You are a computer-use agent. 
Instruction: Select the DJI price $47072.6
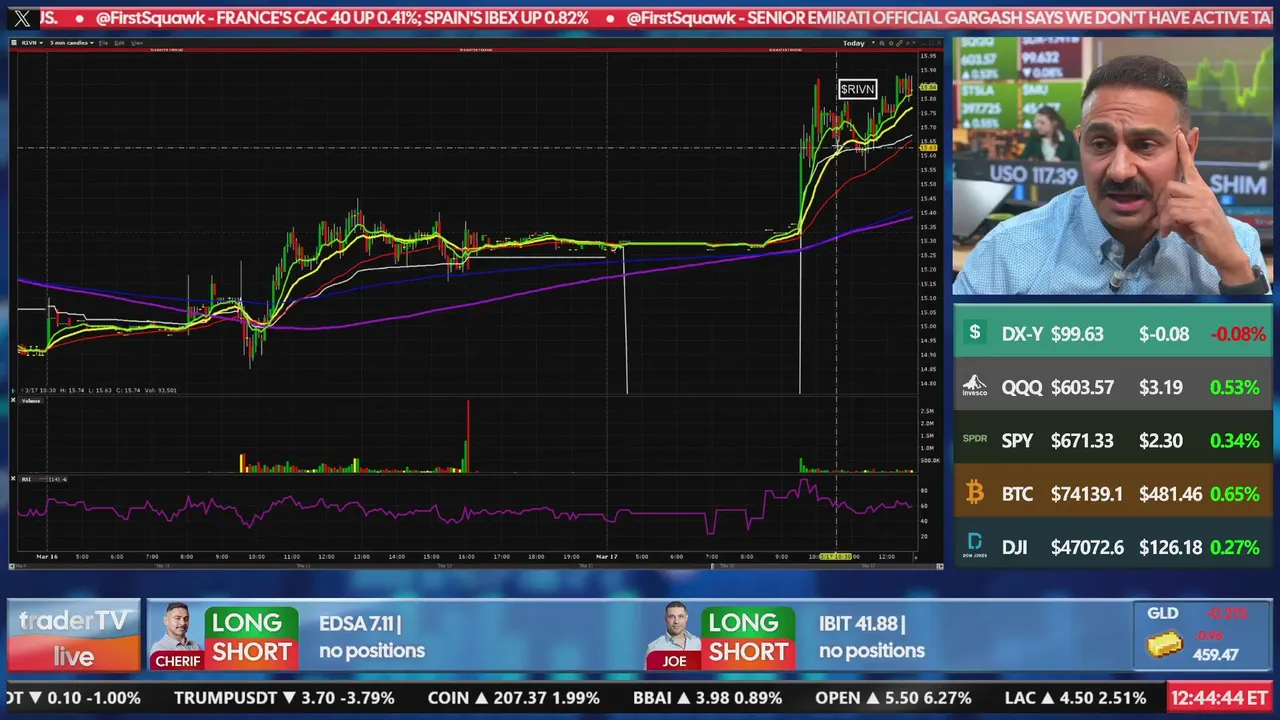coord(1087,547)
